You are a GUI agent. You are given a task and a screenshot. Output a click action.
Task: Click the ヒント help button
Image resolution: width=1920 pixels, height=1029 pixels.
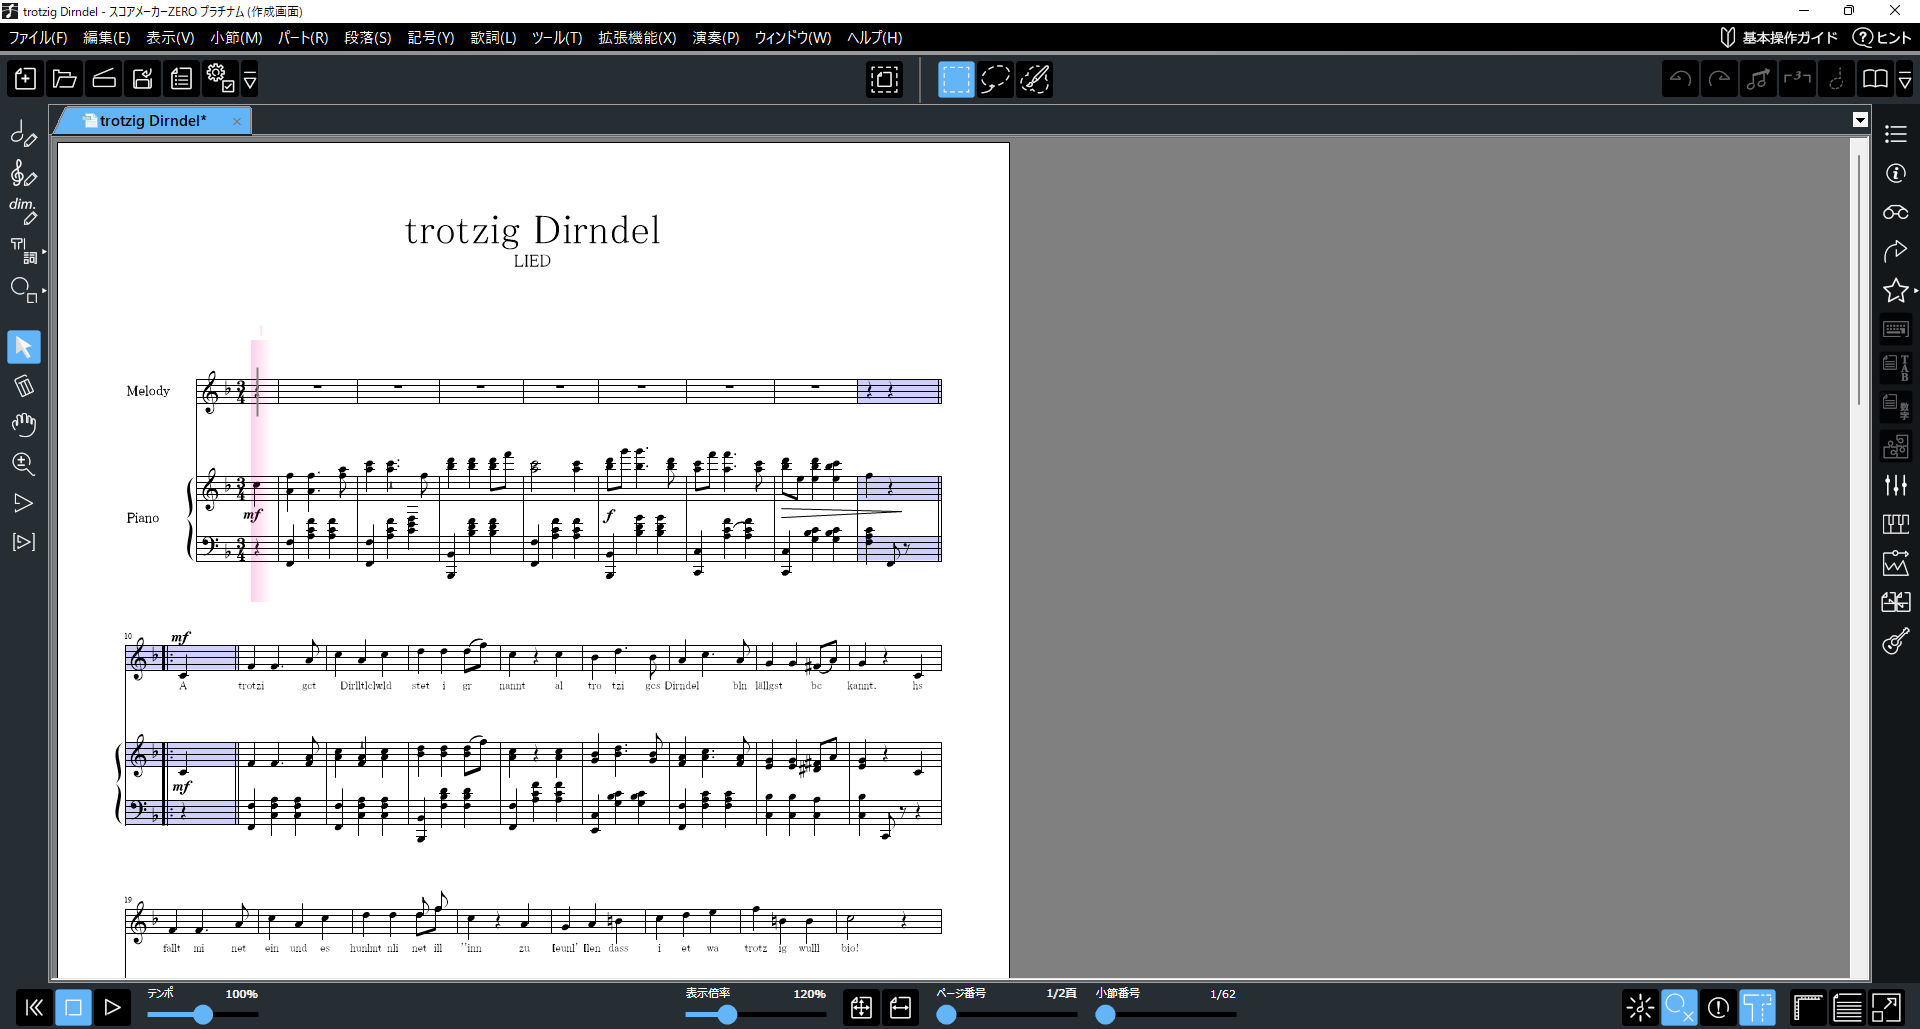point(1881,37)
